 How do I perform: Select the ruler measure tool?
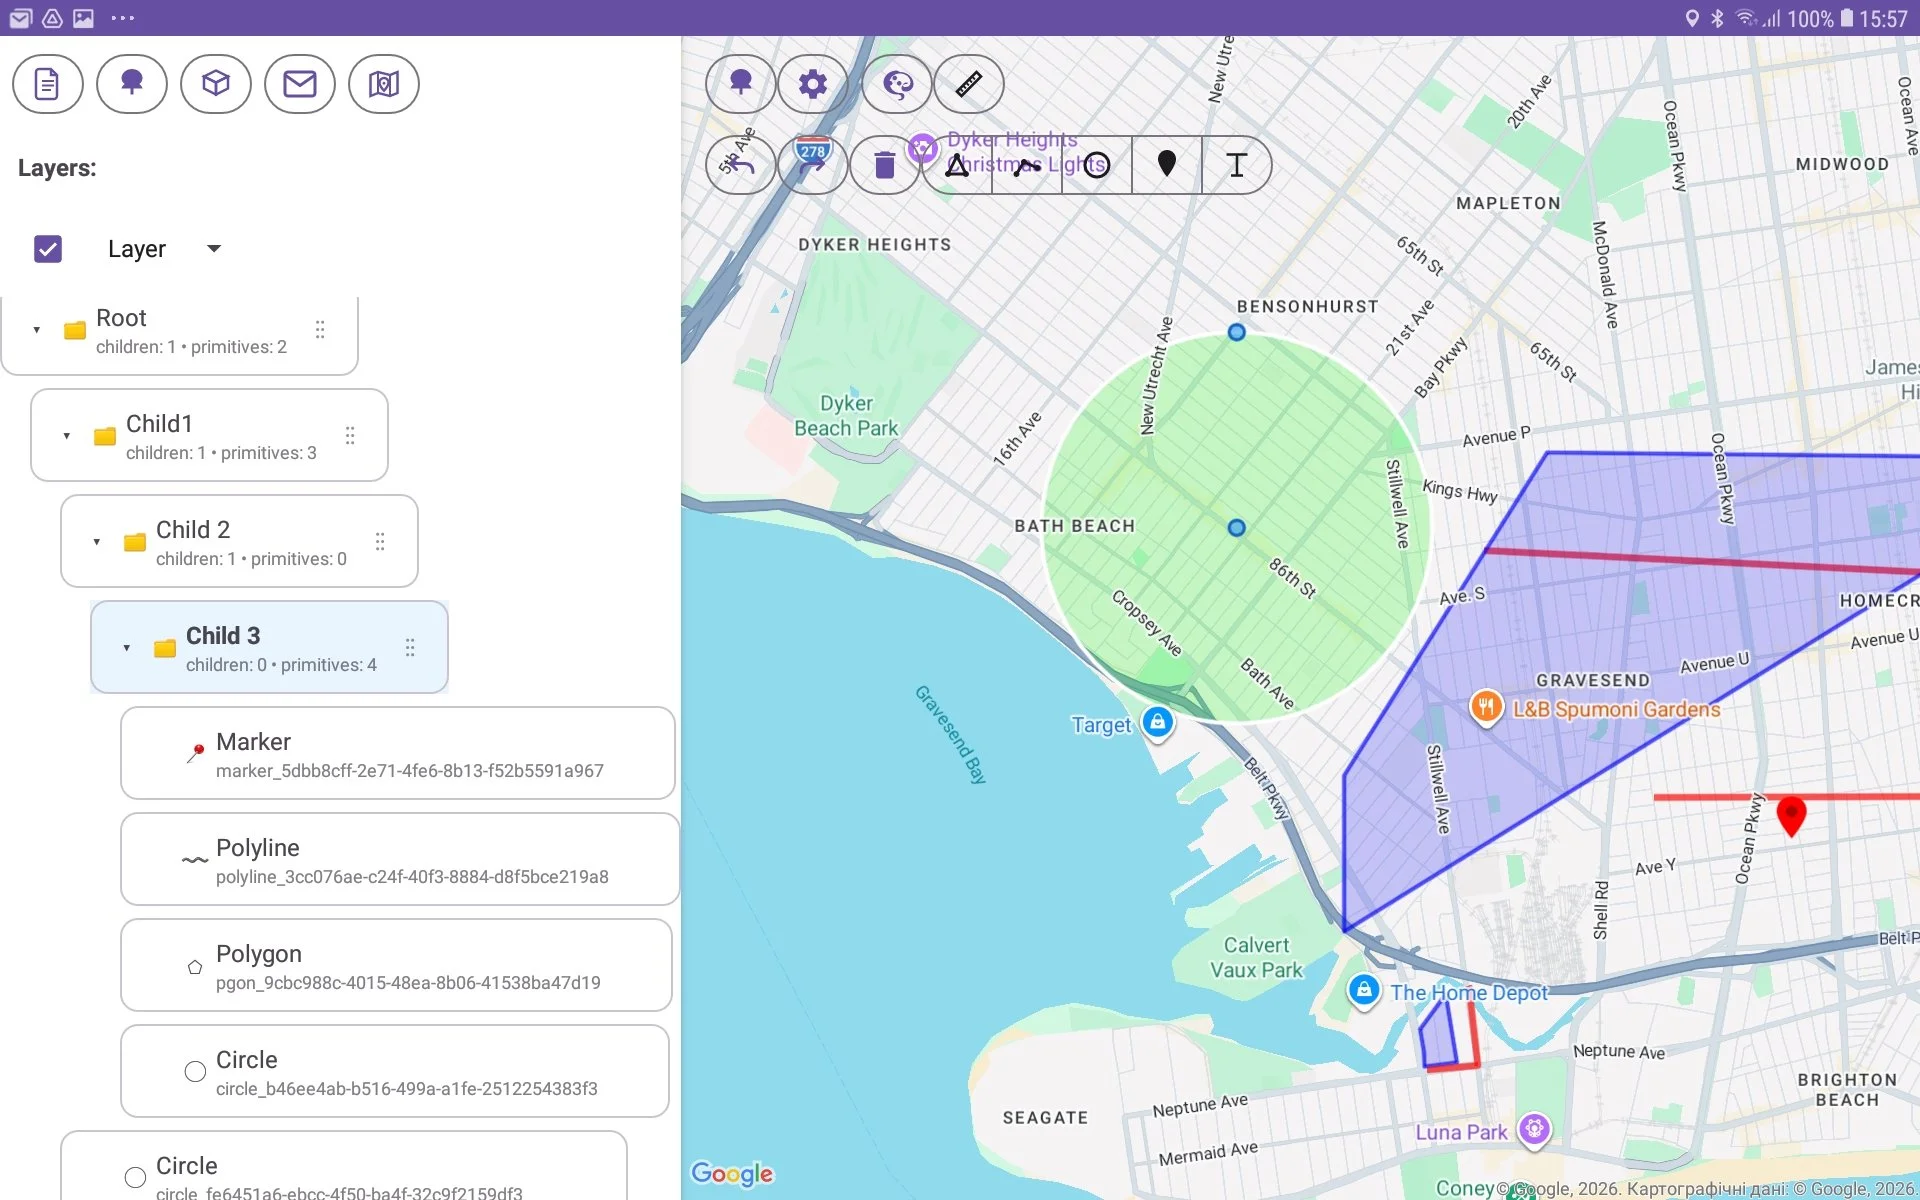coord(968,84)
